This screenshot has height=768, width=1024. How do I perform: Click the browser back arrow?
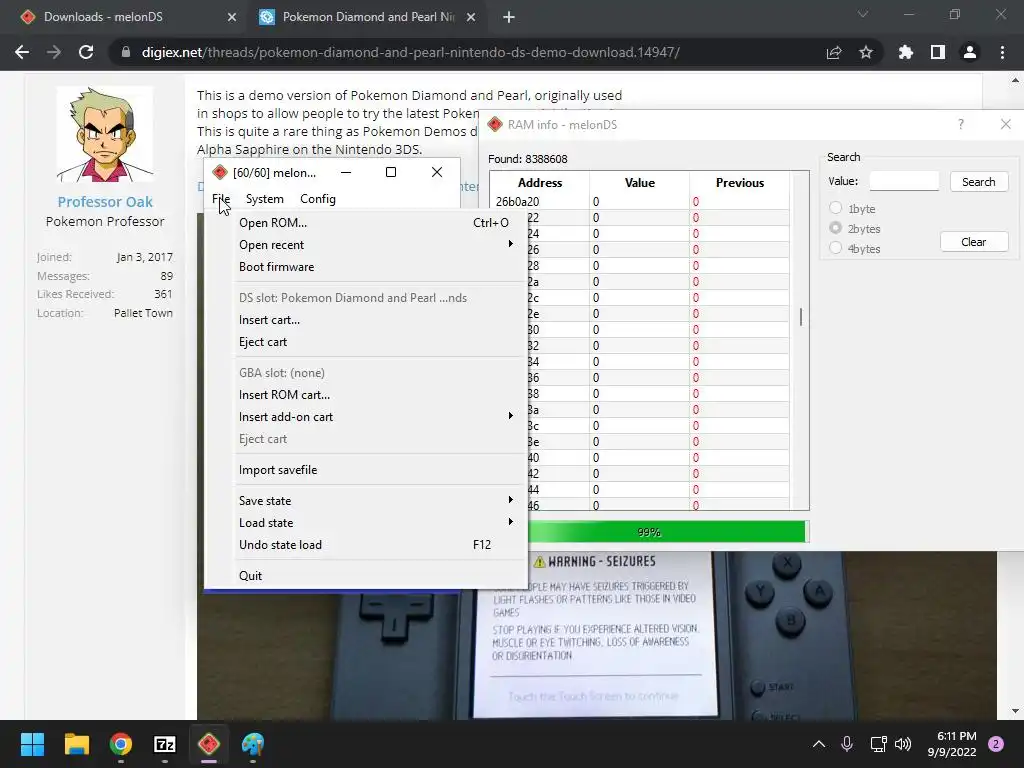point(22,52)
